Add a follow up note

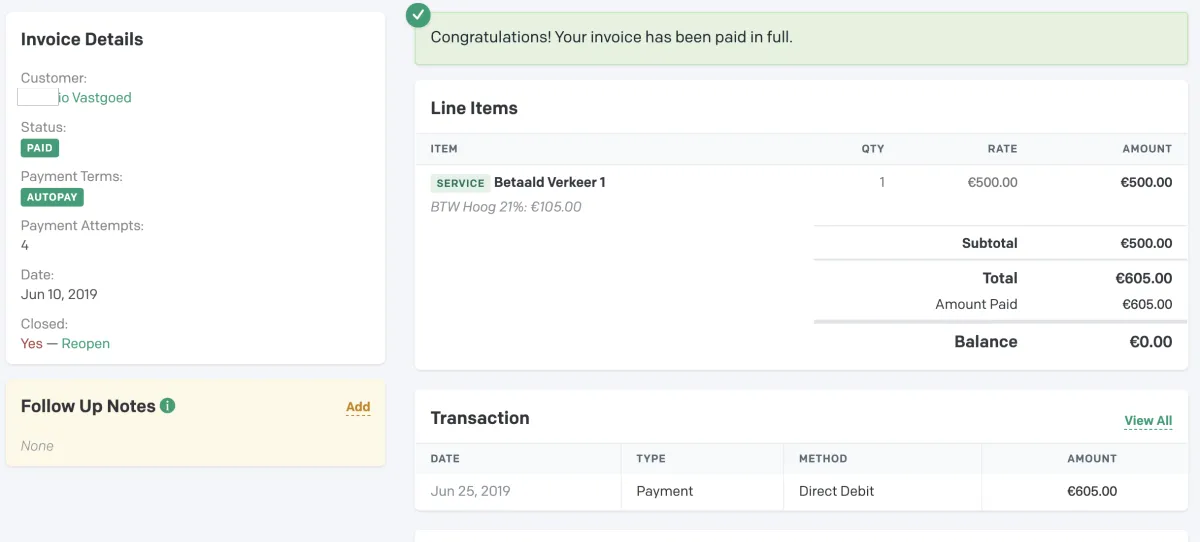[x=358, y=407]
